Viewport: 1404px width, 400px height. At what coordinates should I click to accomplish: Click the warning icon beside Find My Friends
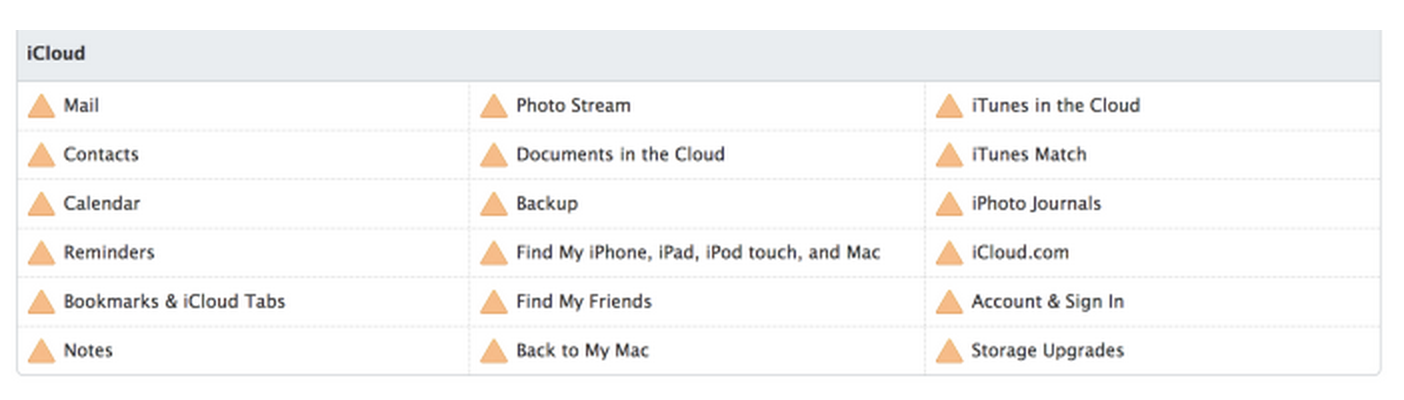point(494,302)
